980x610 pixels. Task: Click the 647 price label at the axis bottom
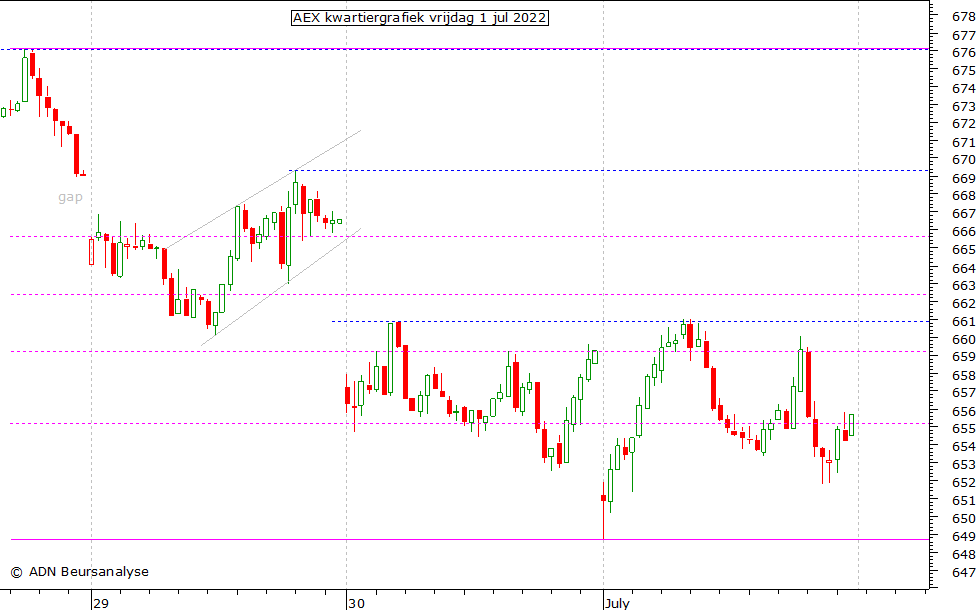(x=963, y=572)
